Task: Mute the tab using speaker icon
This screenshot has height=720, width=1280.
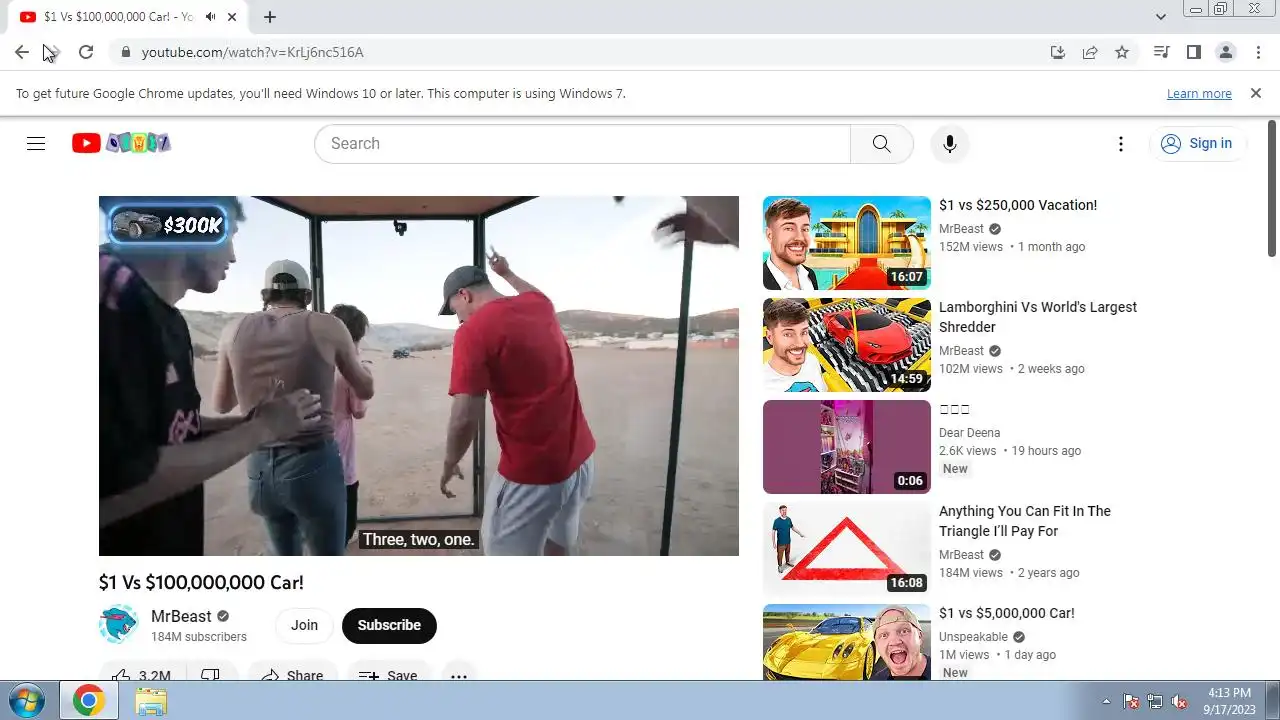Action: [211, 17]
